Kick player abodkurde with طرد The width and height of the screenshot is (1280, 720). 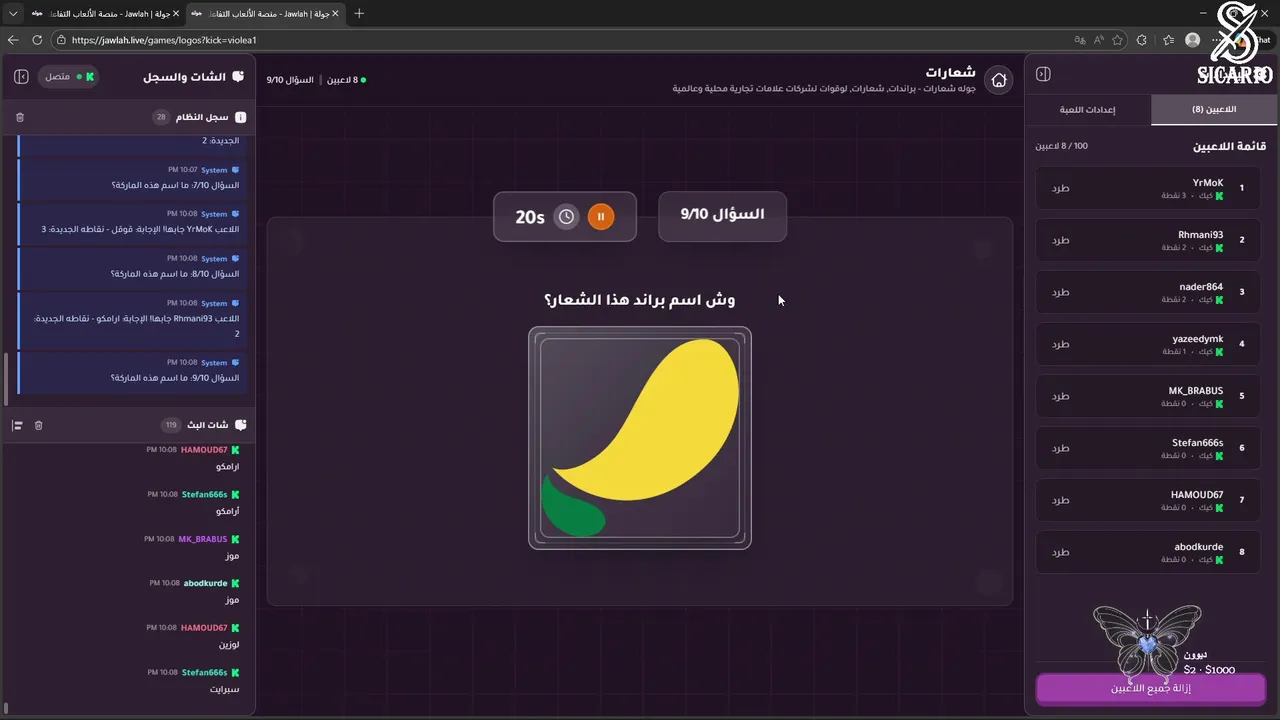1060,552
